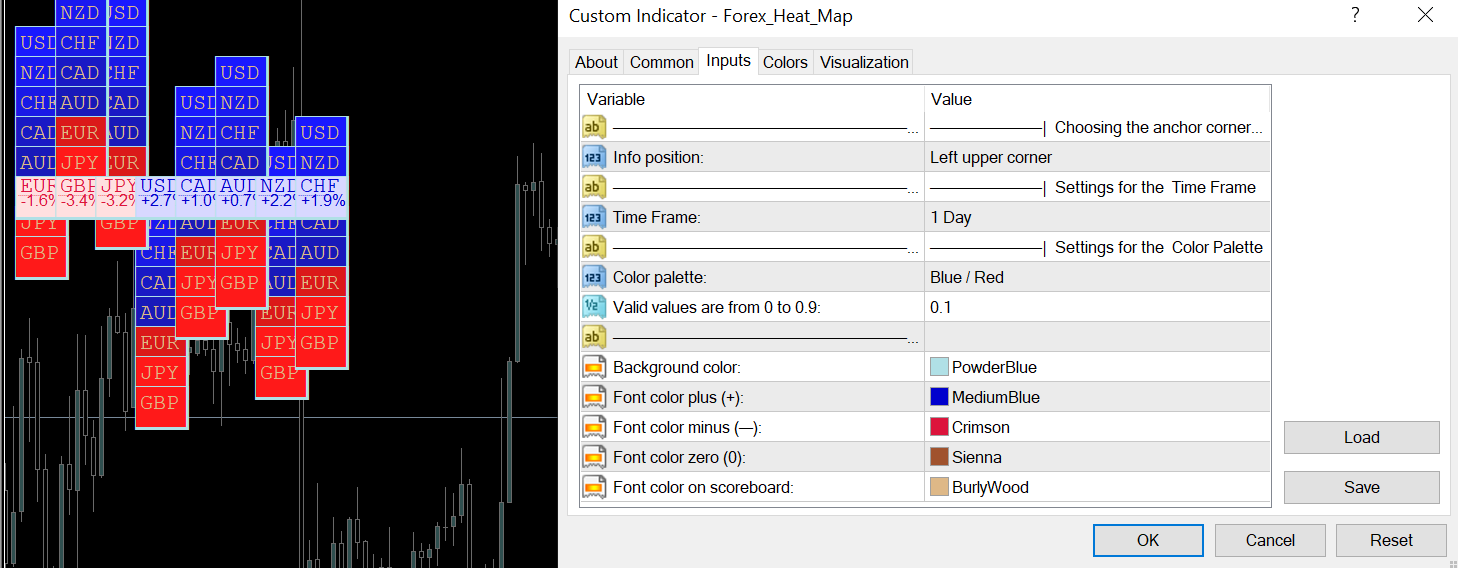The image size is (1458, 568).
Task: Go to the About tab
Action: click(x=596, y=62)
